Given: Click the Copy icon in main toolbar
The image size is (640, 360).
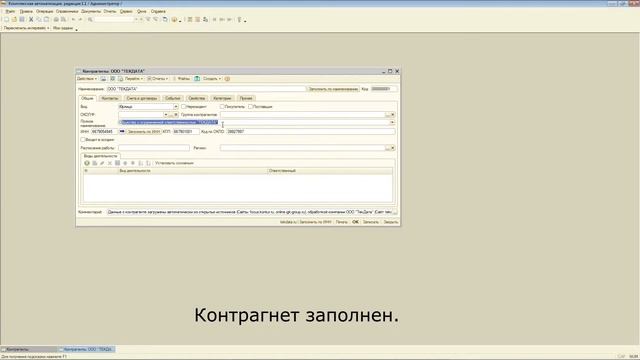Looking at the screenshot, I should point(39,20).
